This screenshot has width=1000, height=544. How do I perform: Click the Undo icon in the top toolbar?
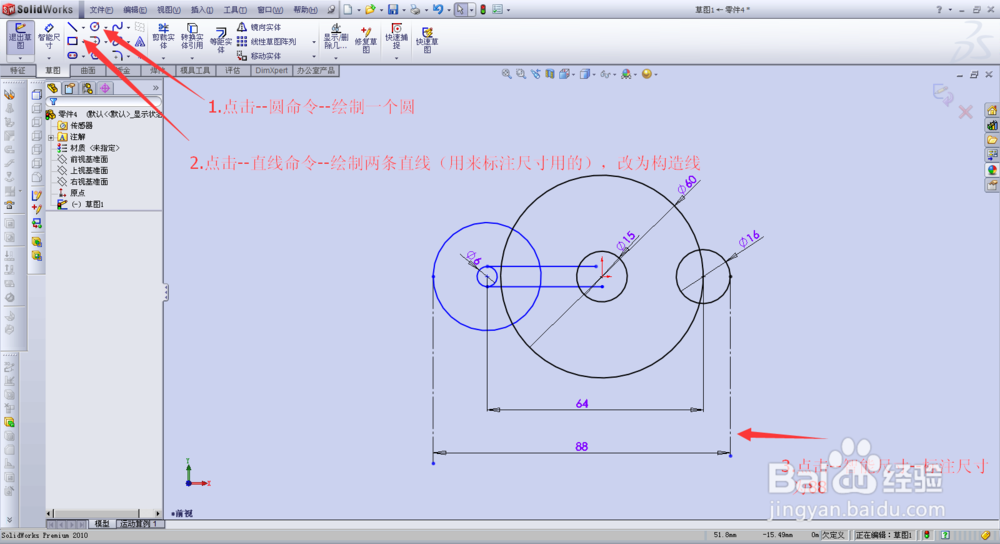point(438,10)
